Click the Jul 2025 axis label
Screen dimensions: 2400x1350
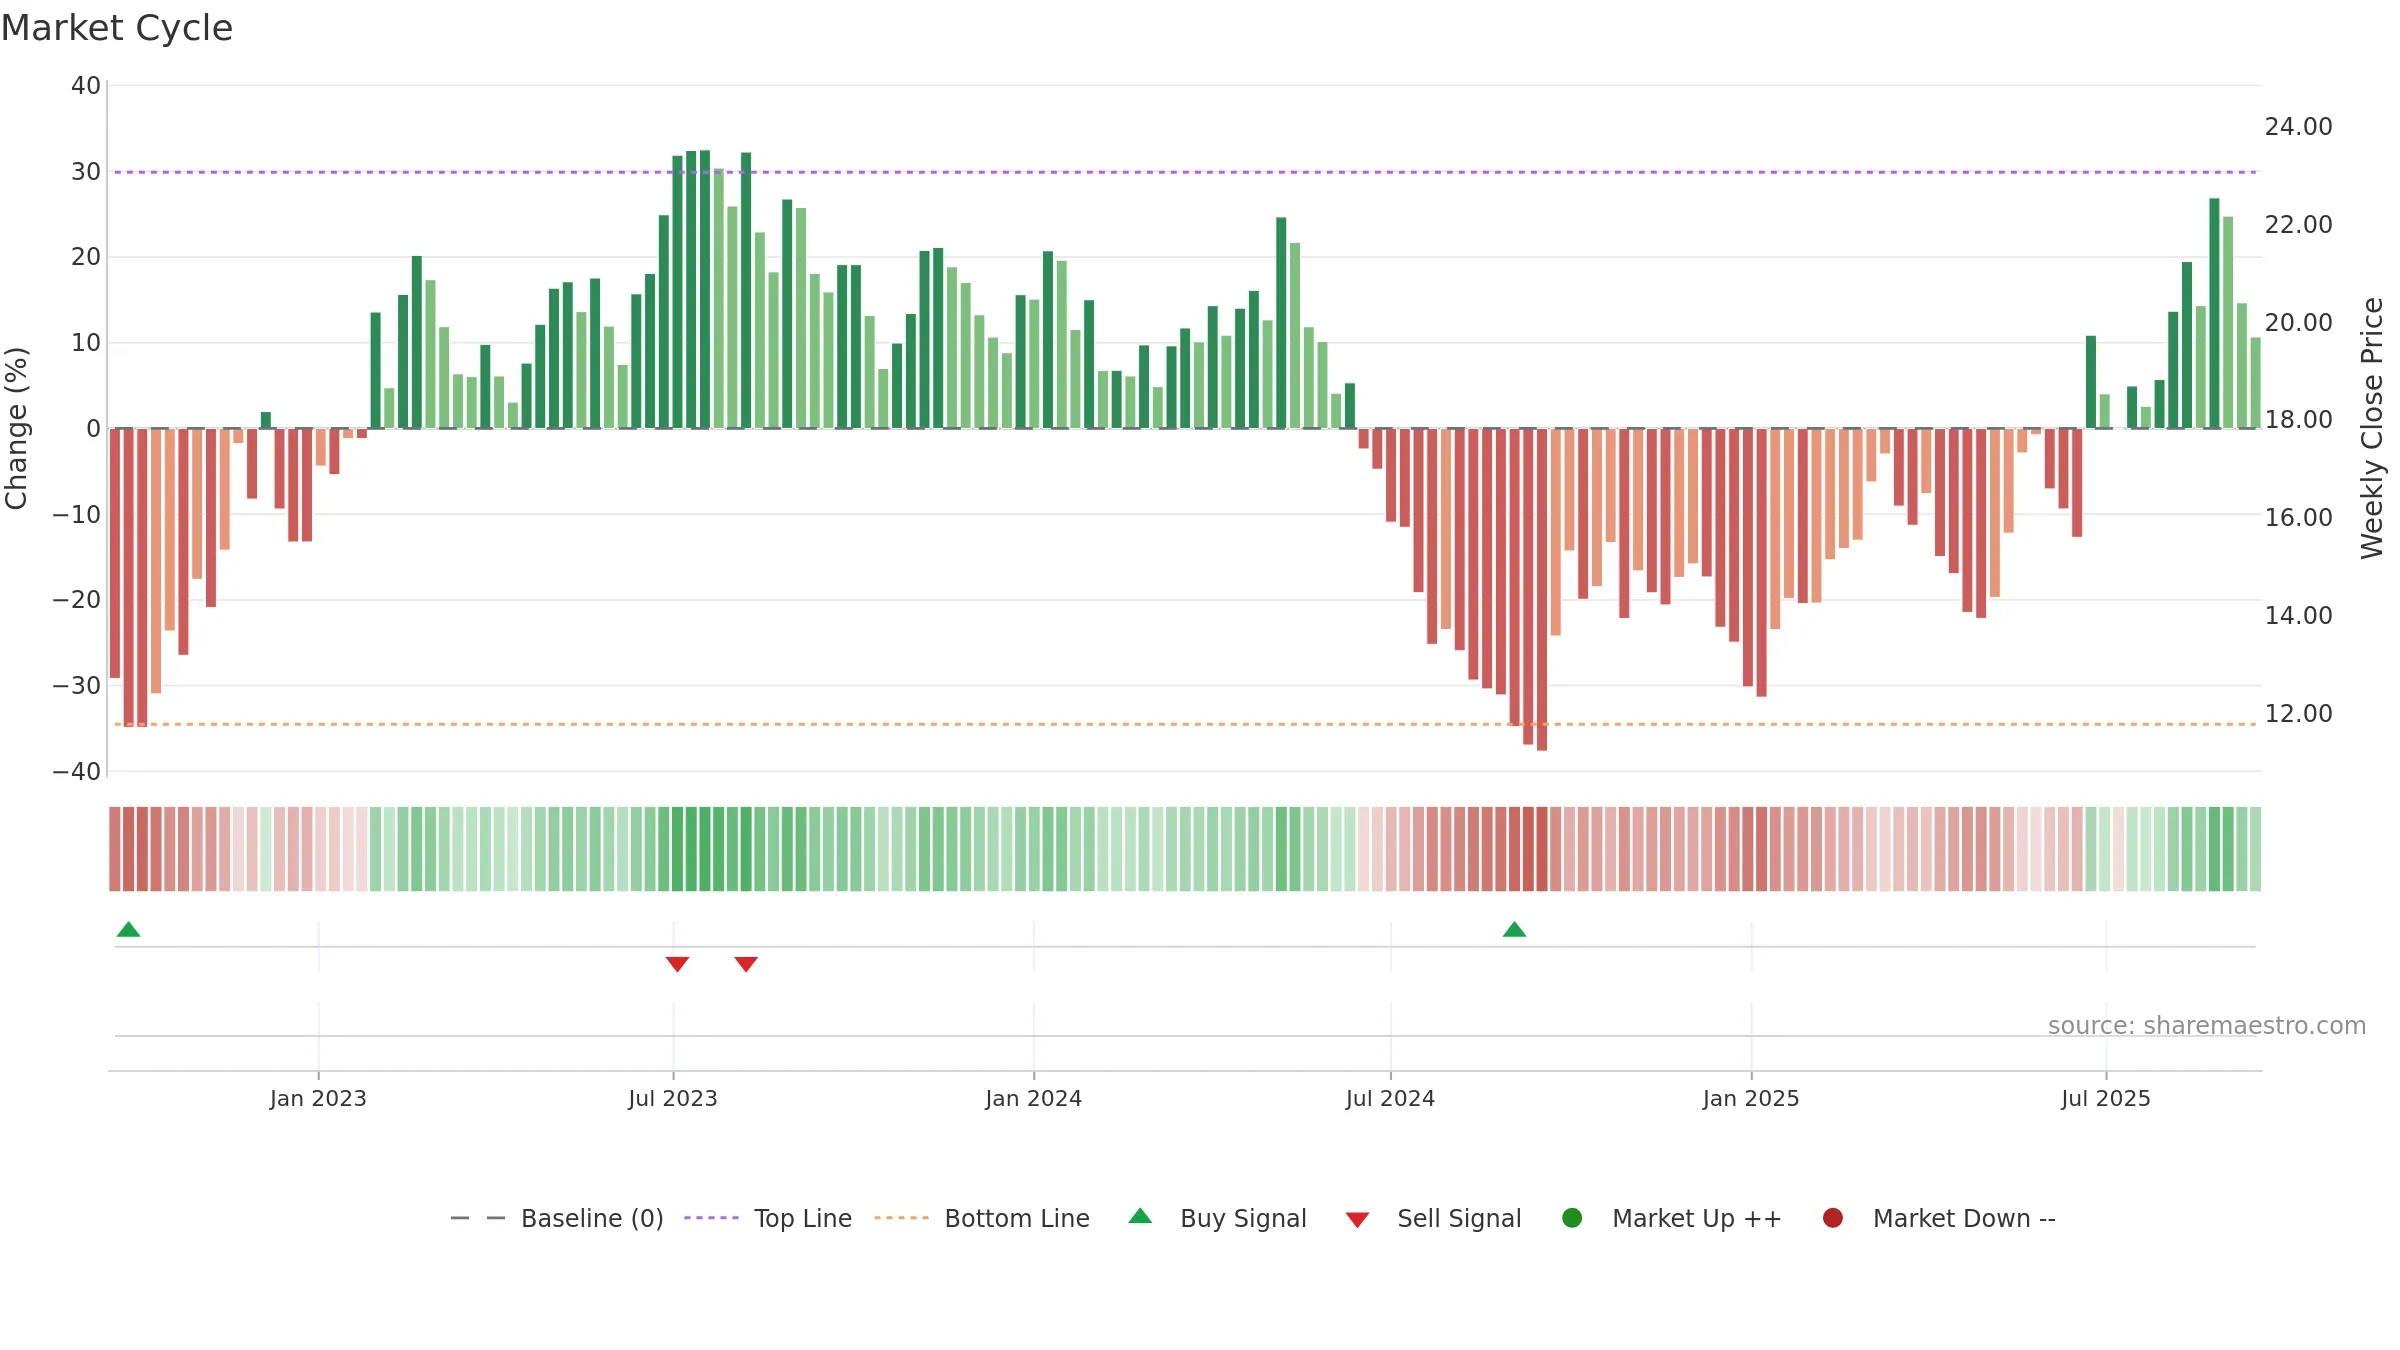(x=2106, y=1098)
